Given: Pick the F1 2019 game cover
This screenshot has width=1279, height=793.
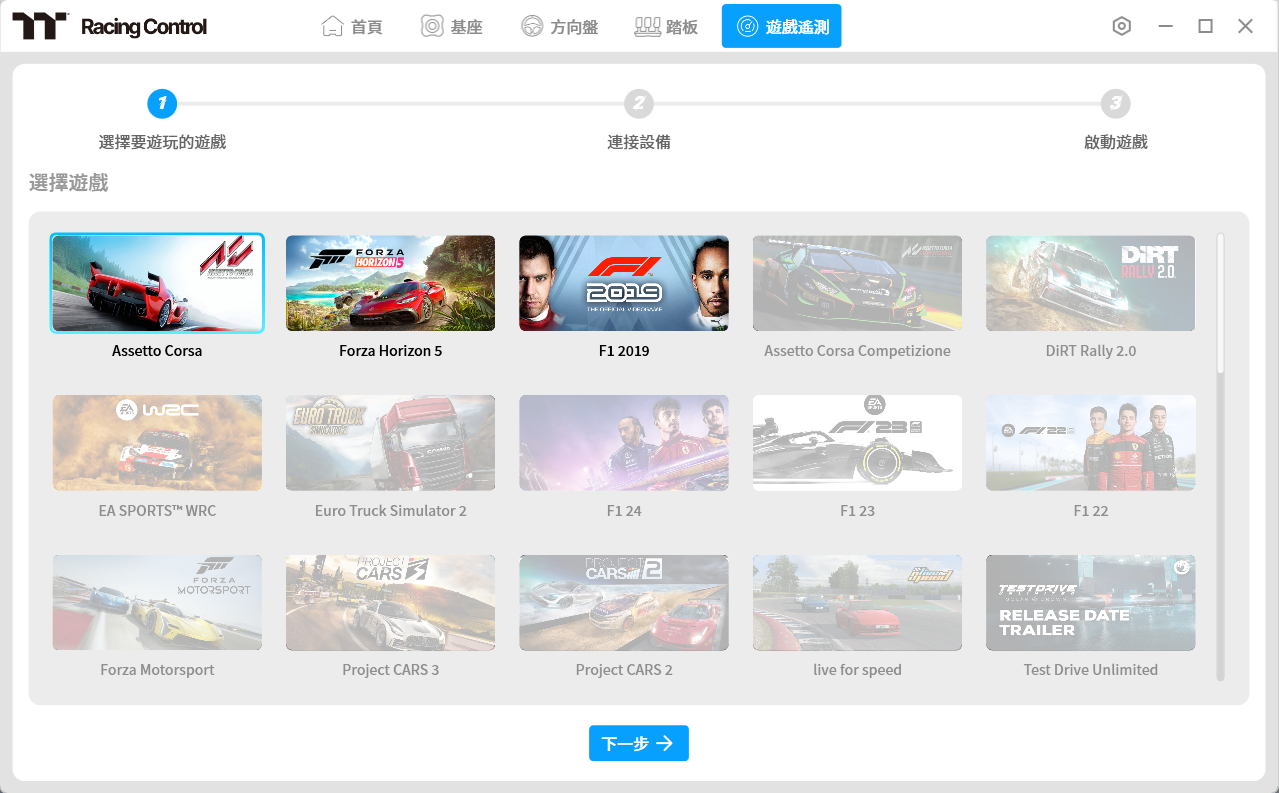Looking at the screenshot, I should (x=623, y=283).
